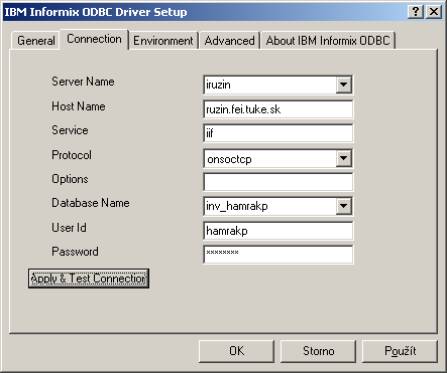Click the Password label
Viewport: 447px width, 373px height.
75,252
